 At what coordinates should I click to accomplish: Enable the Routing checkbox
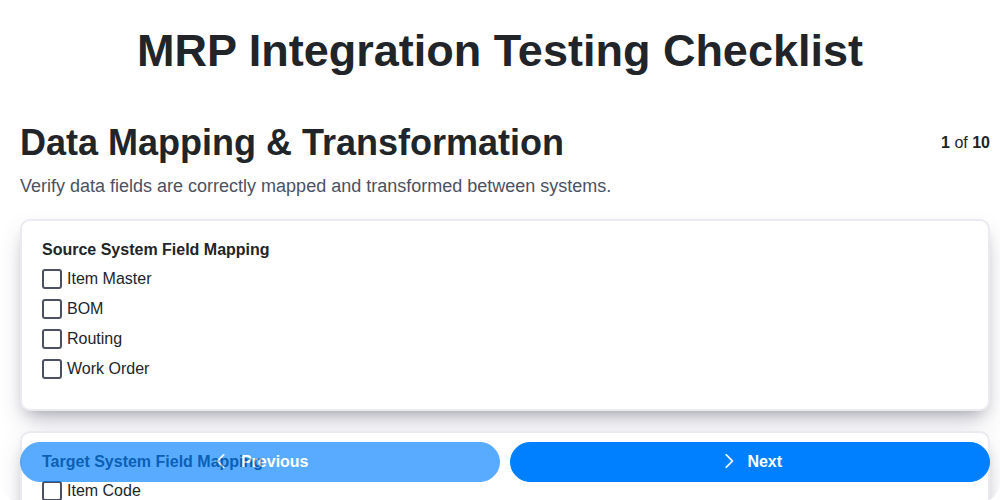tap(52, 339)
